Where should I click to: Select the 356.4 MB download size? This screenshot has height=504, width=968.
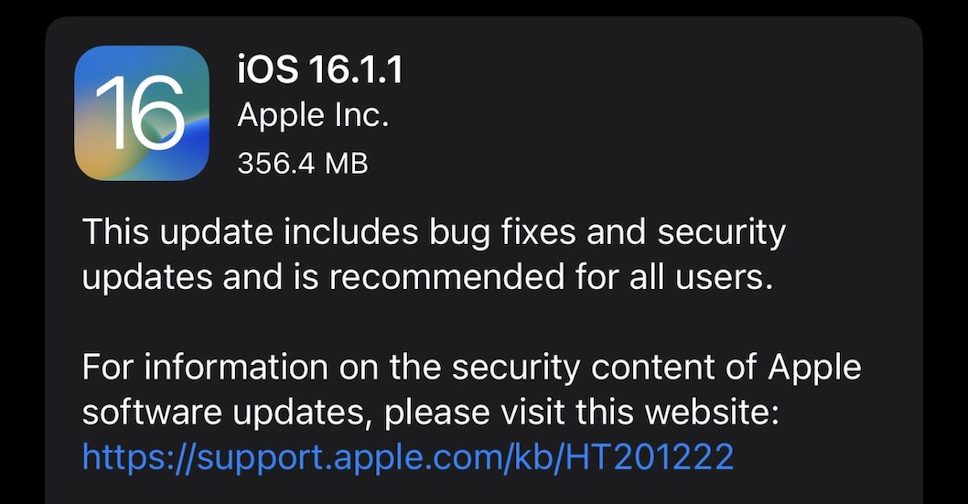[302, 164]
